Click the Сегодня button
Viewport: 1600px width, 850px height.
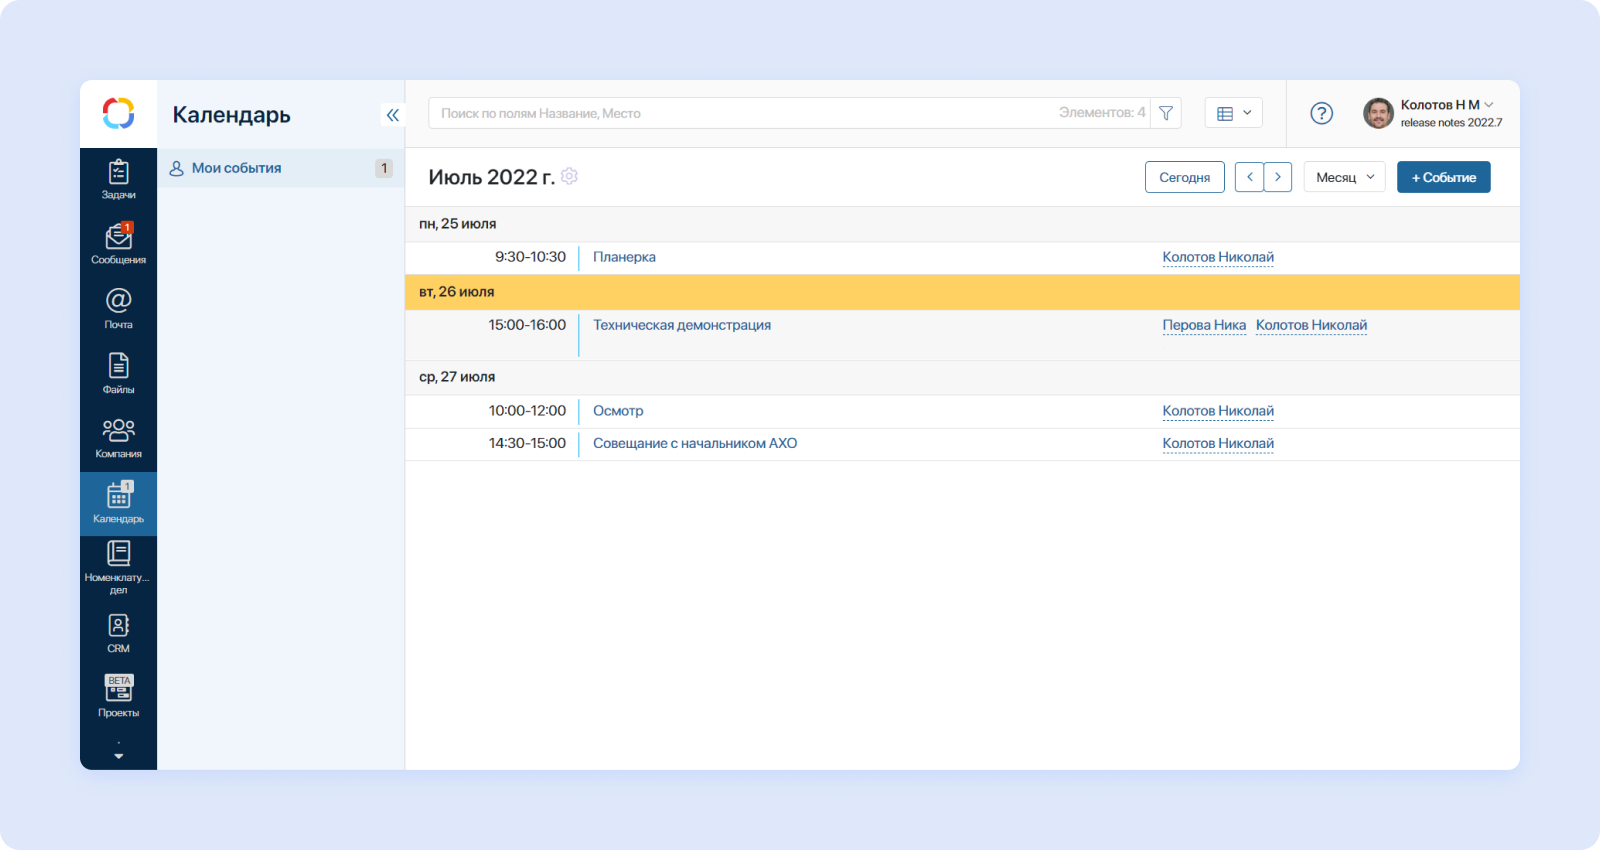[1184, 177]
